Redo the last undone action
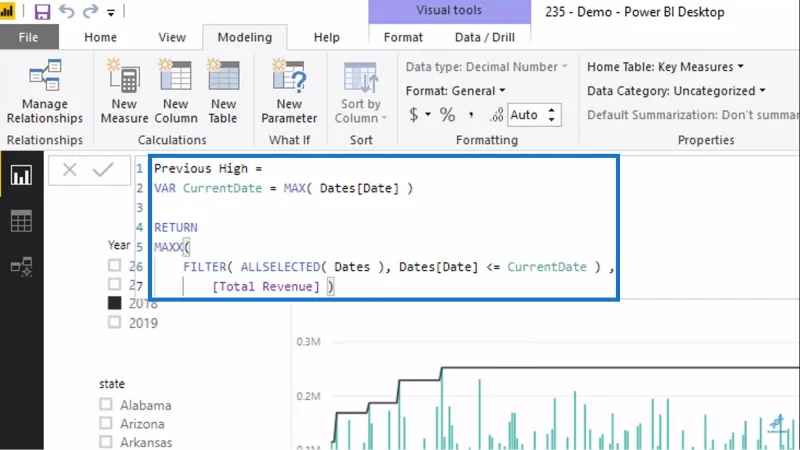Screen dimensions: 800x450 [x=90, y=11]
